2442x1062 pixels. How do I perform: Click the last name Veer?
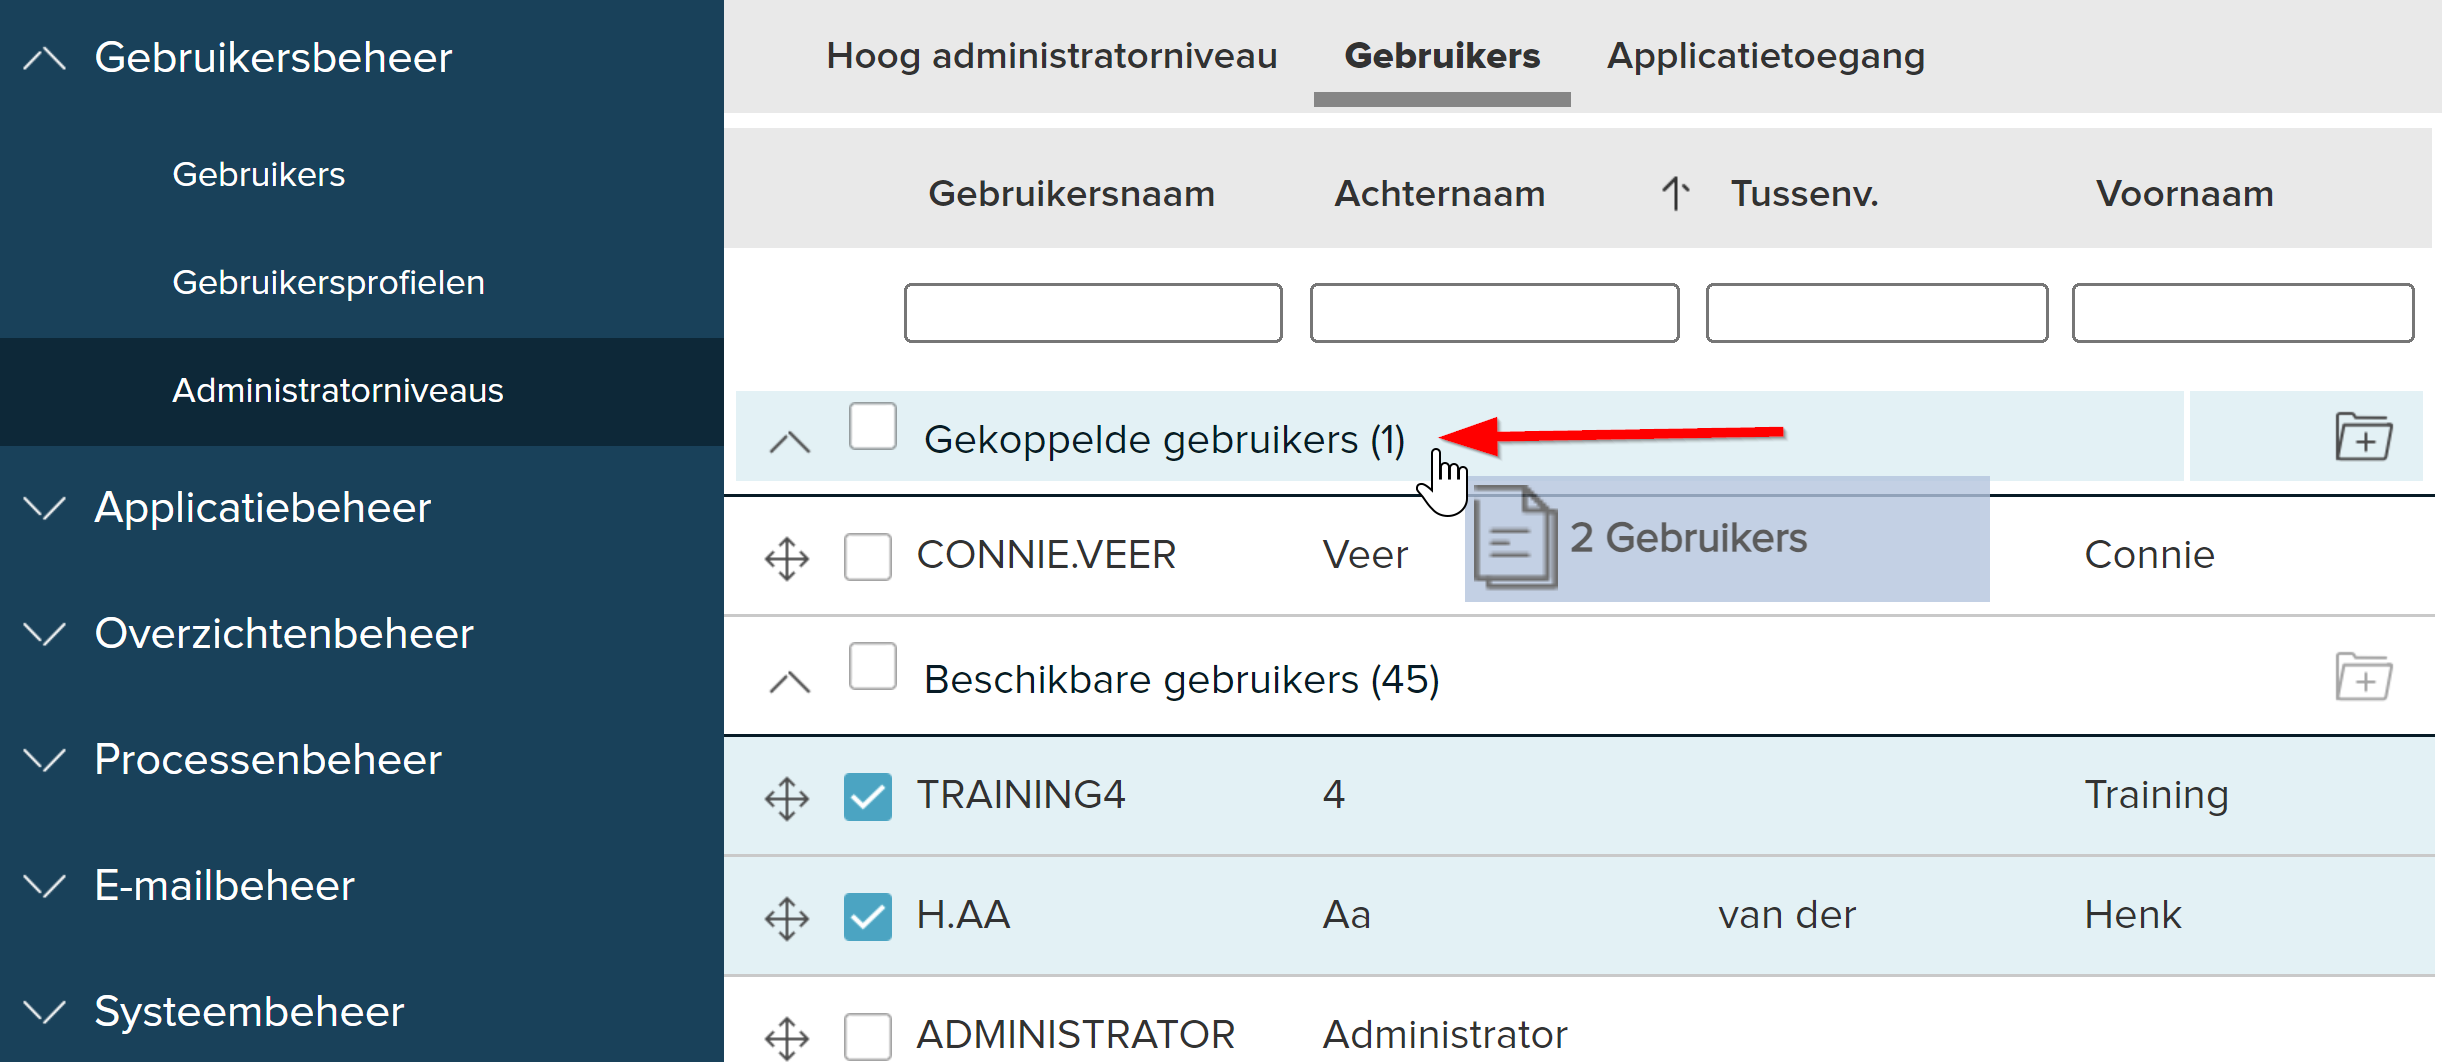click(x=1365, y=555)
